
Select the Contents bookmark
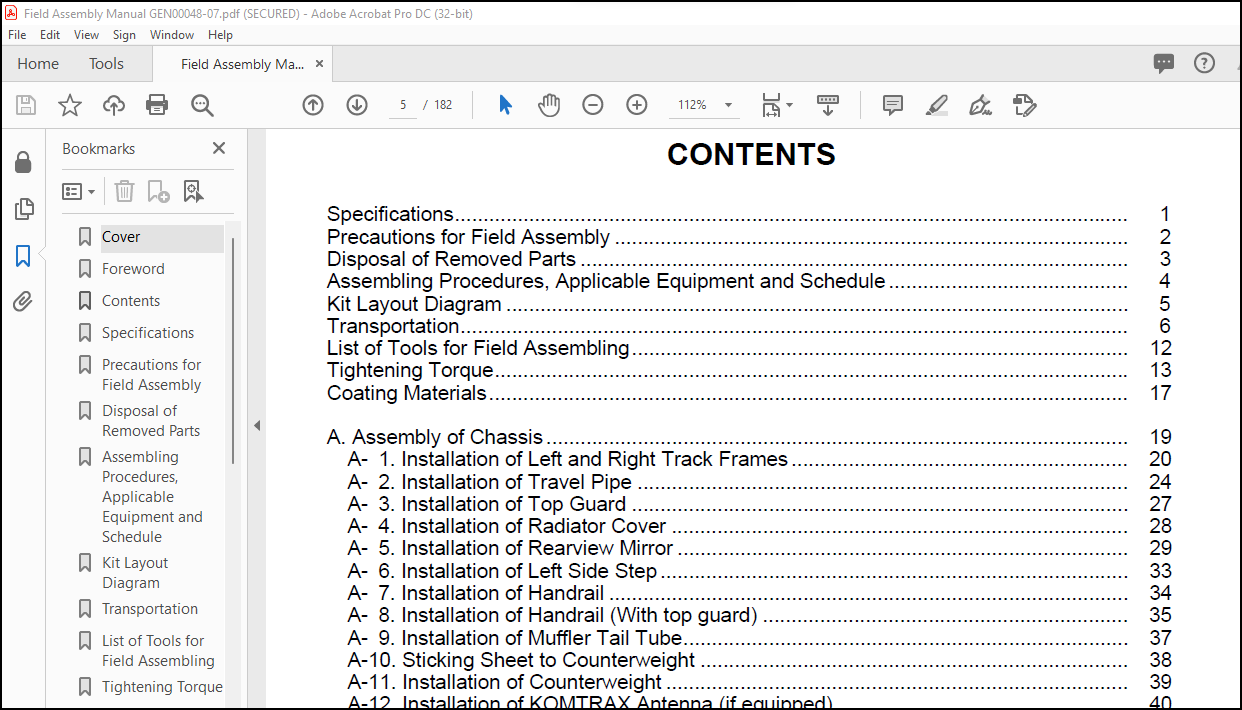tap(131, 301)
